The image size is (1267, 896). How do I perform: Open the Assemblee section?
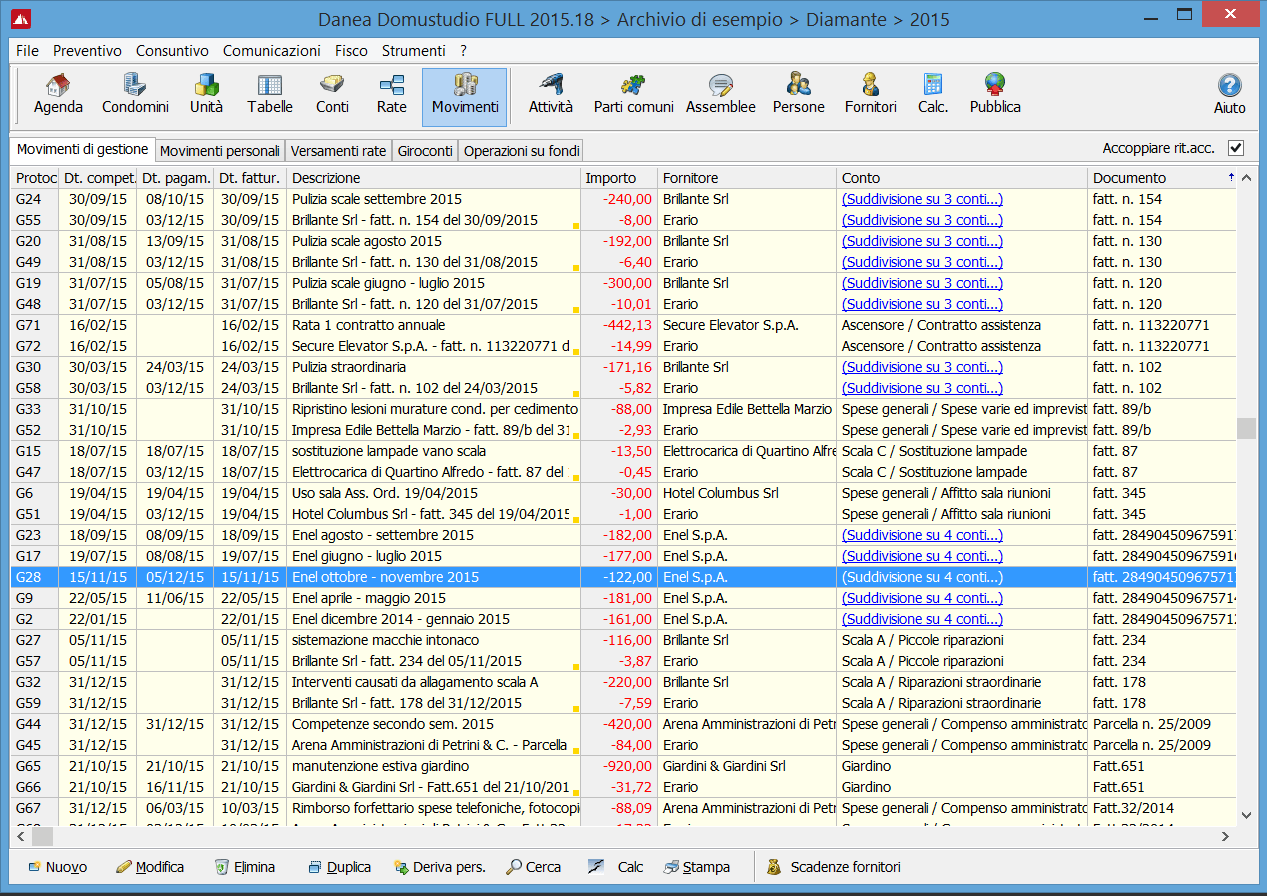click(721, 95)
